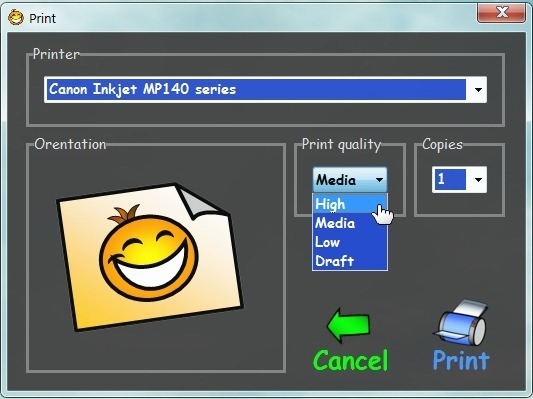Select the Canon Inkjet MP140 series field
The height and width of the screenshot is (399, 533).
(265, 90)
